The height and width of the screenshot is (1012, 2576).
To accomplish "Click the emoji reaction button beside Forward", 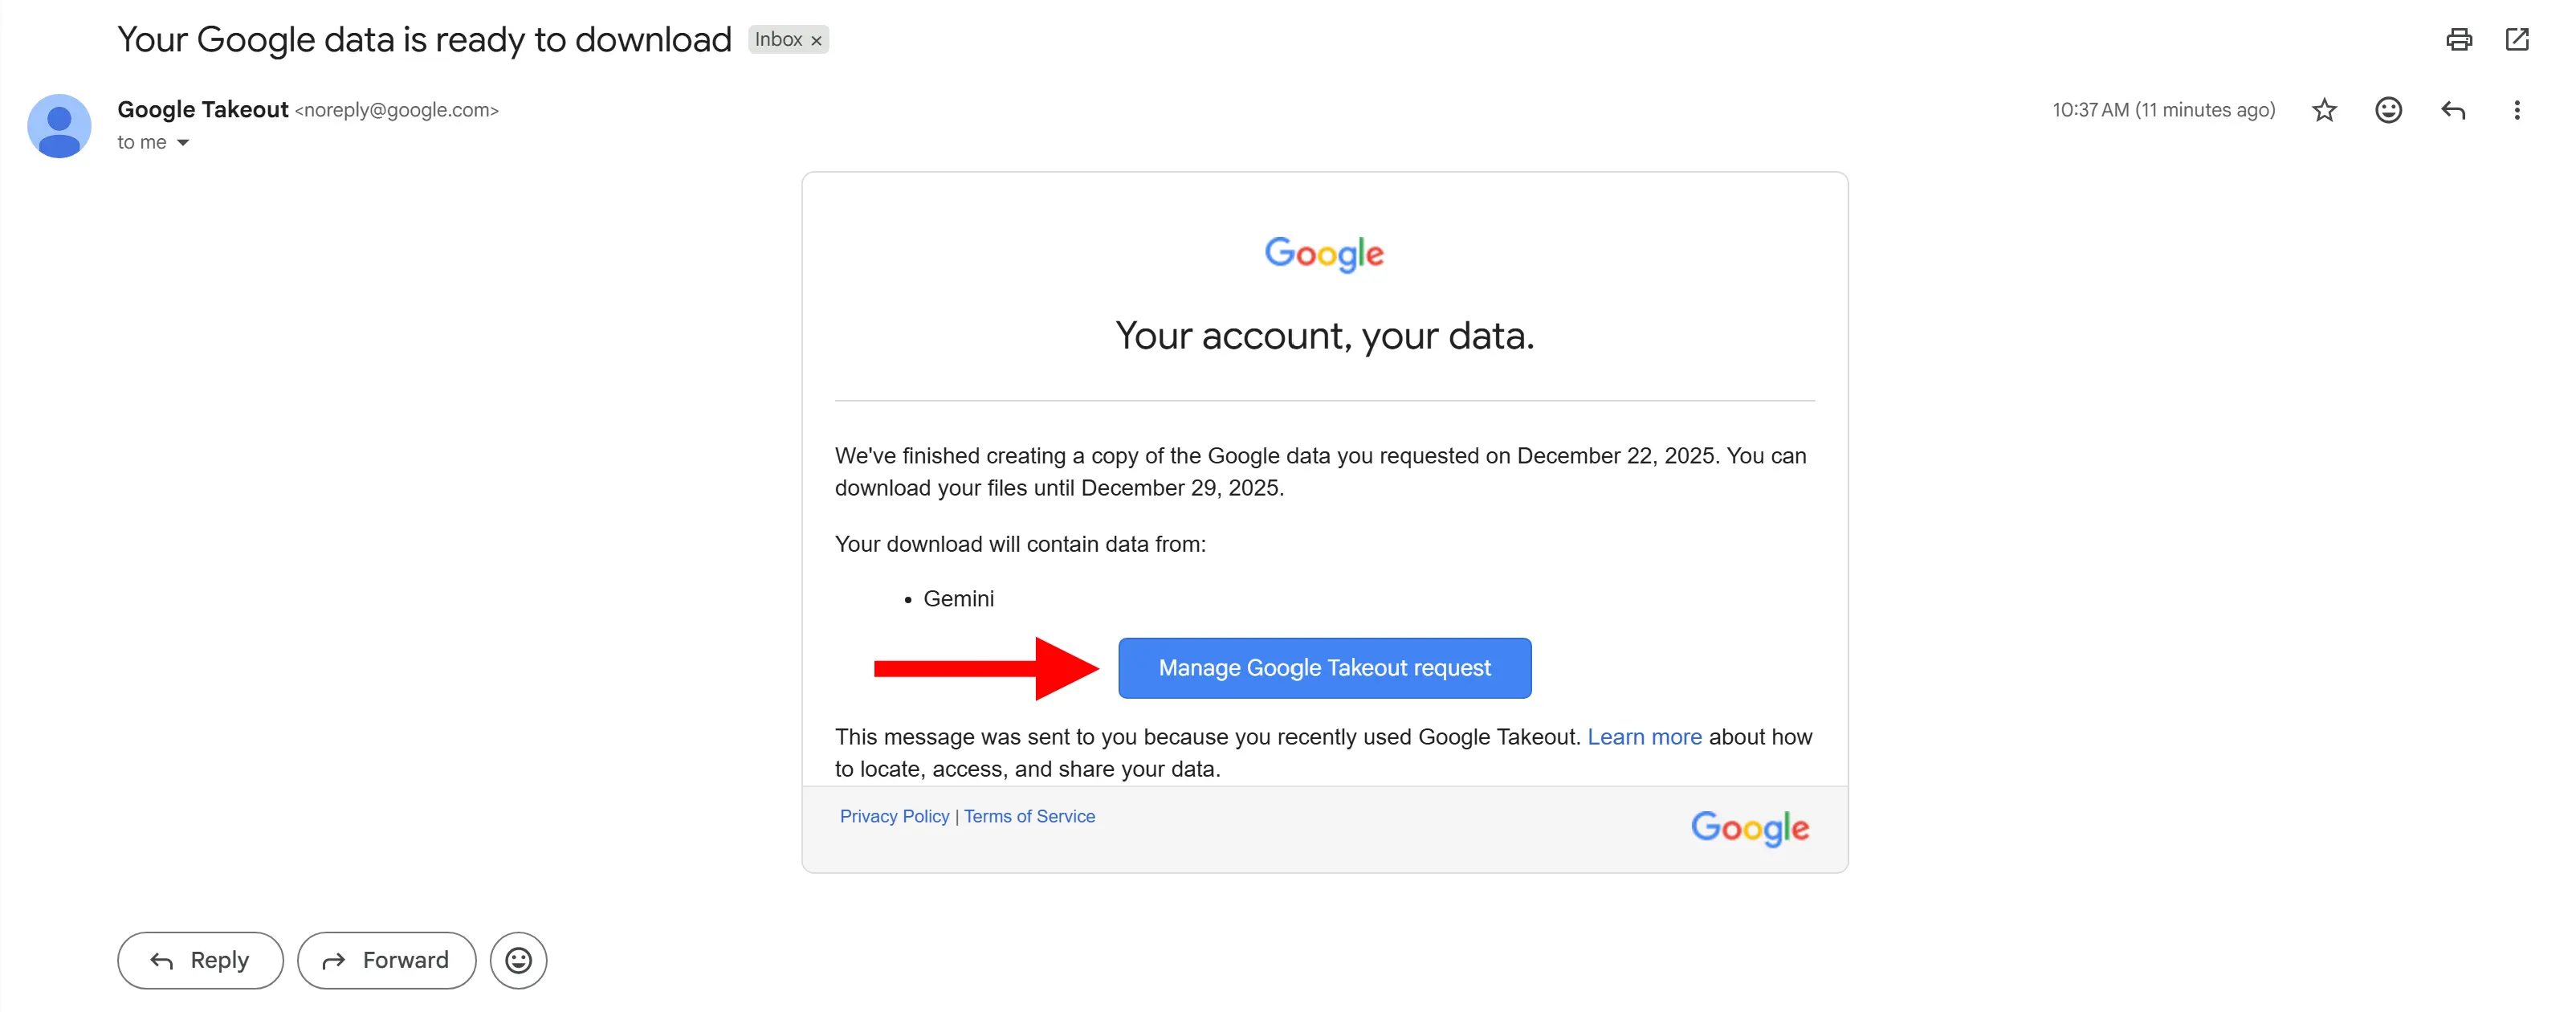I will [x=518, y=960].
